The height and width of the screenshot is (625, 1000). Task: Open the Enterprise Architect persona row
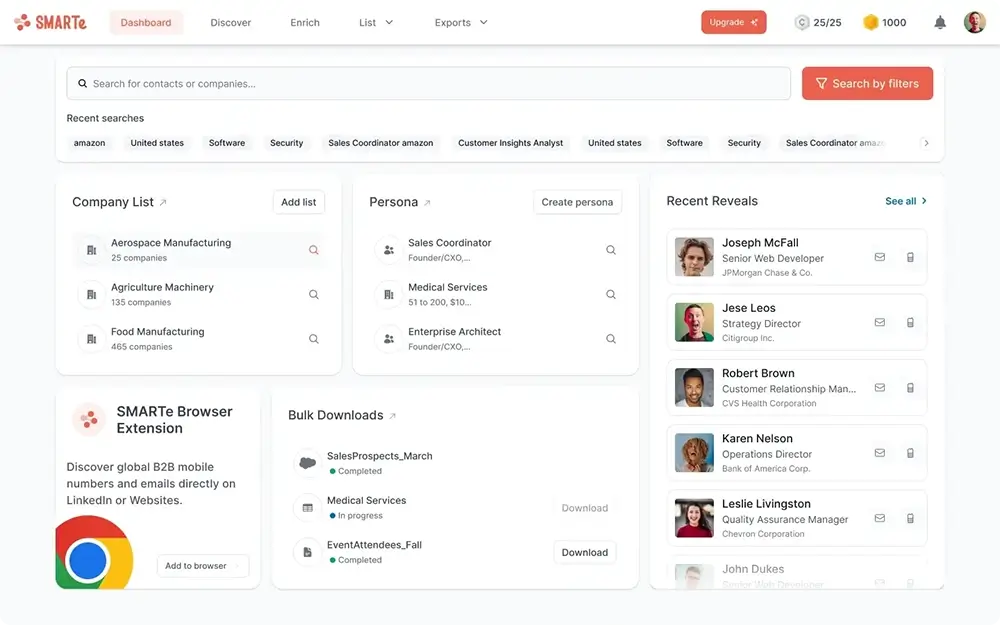[x=496, y=339]
